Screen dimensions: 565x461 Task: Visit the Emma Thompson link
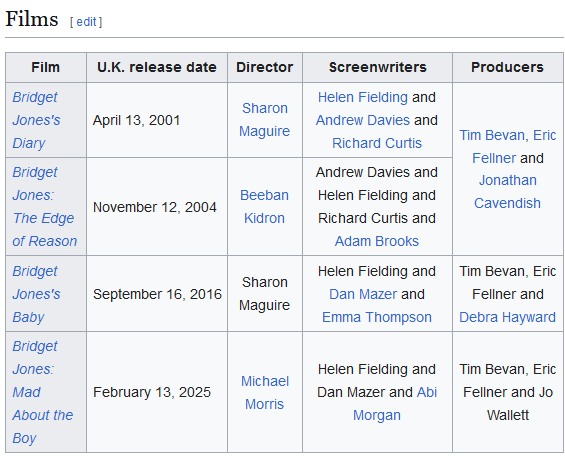point(377,318)
